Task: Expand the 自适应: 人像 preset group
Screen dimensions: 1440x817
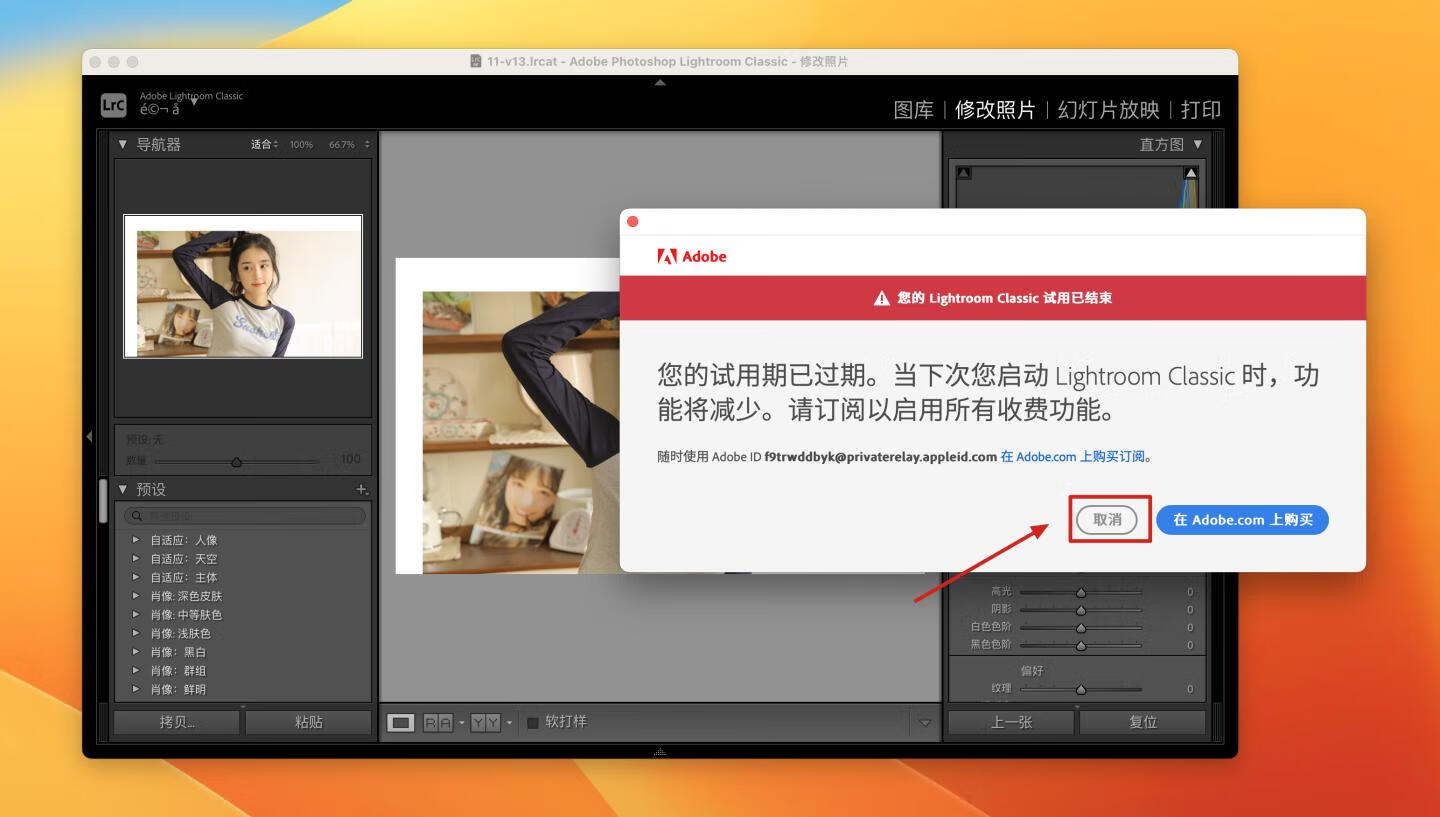Action: (x=136, y=540)
